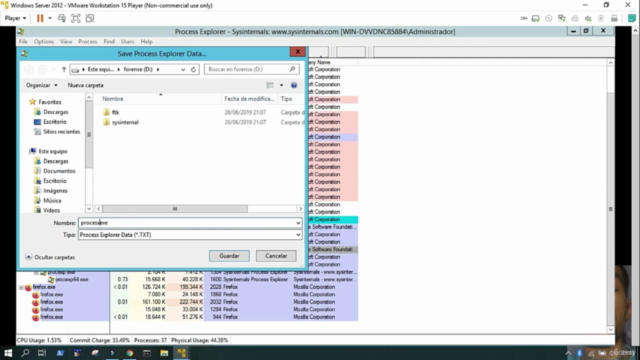The width and height of the screenshot is (640, 360).
Task: Click the send Ctrl+Alt+Del icon
Action: click(62, 18)
